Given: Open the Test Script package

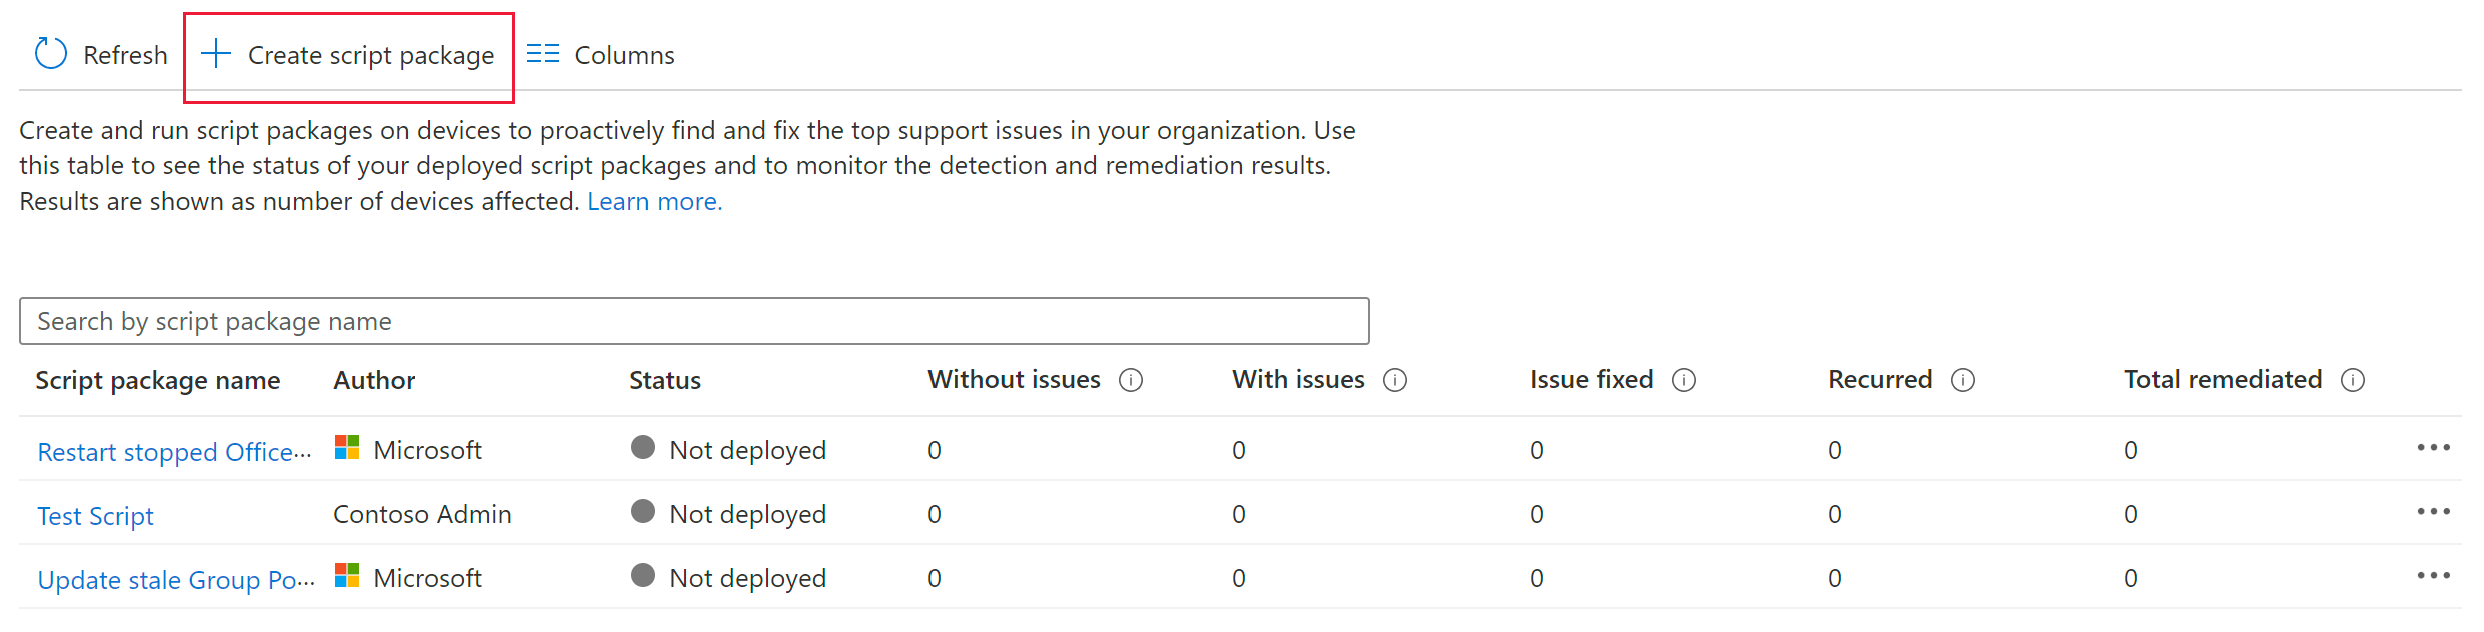Looking at the screenshot, I should [95, 516].
